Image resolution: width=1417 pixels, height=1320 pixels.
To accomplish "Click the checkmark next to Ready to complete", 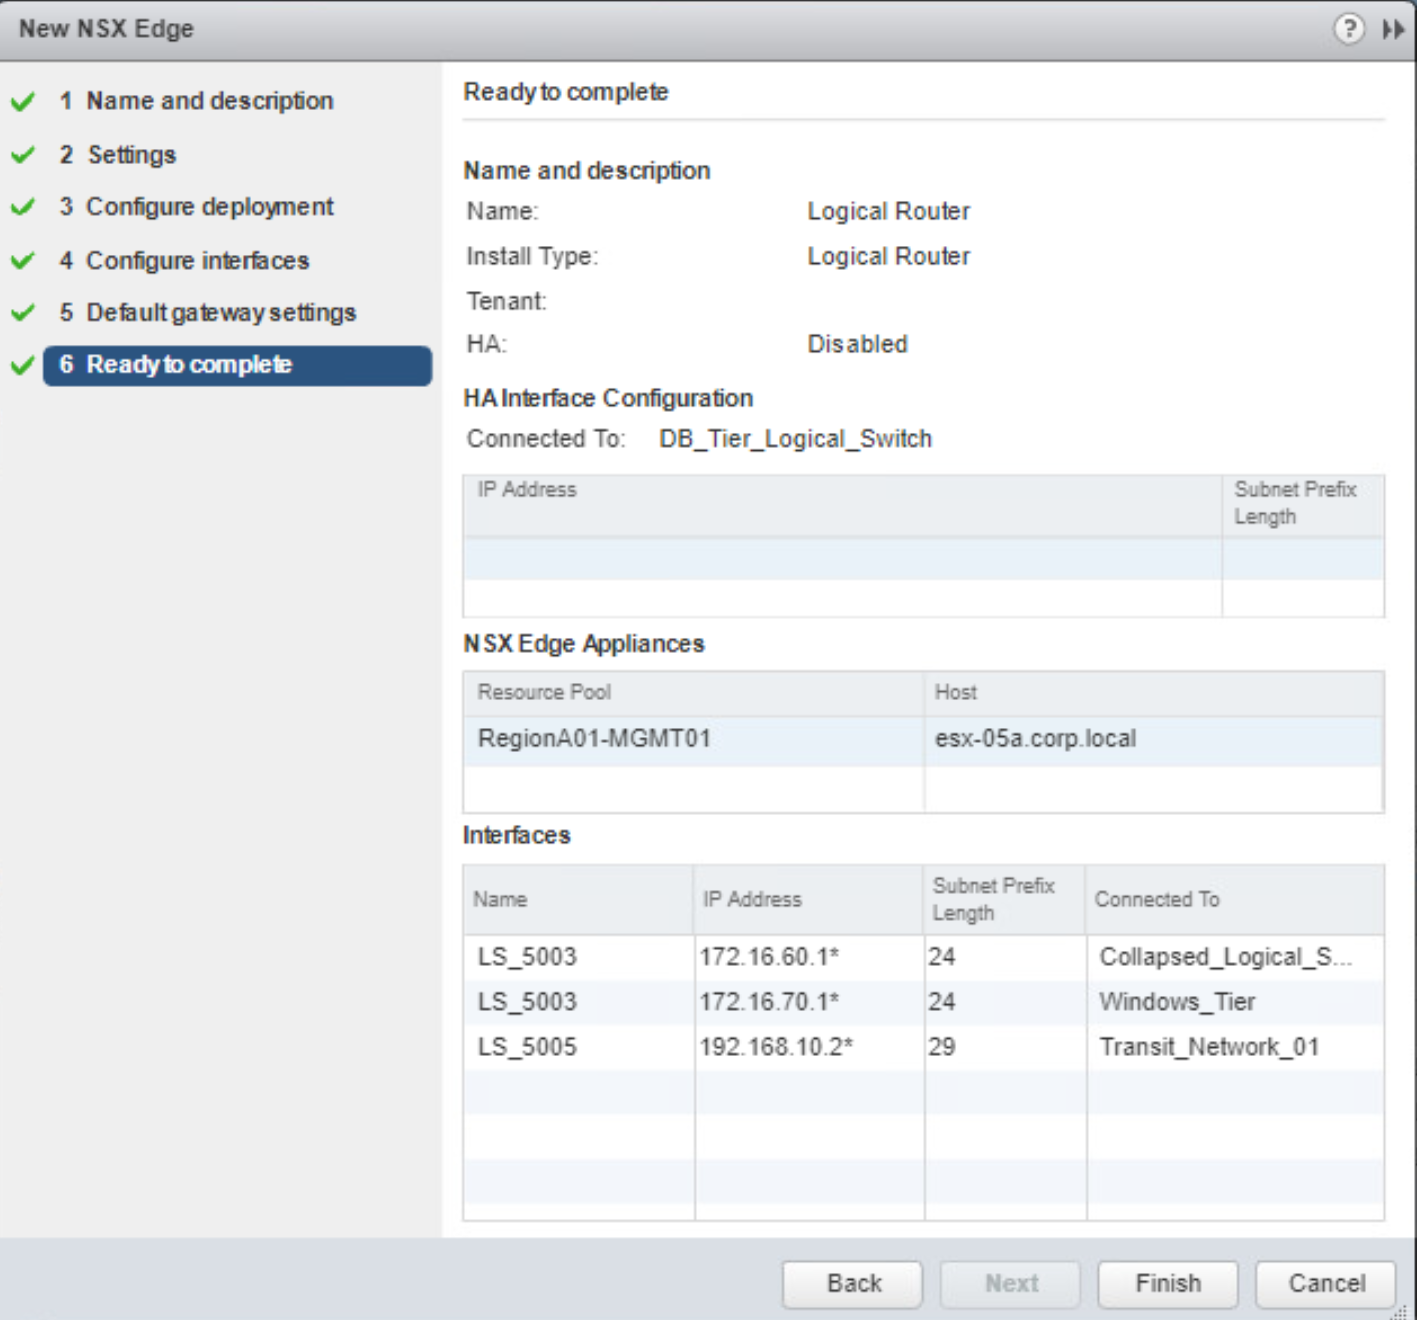I will pos(22,364).
